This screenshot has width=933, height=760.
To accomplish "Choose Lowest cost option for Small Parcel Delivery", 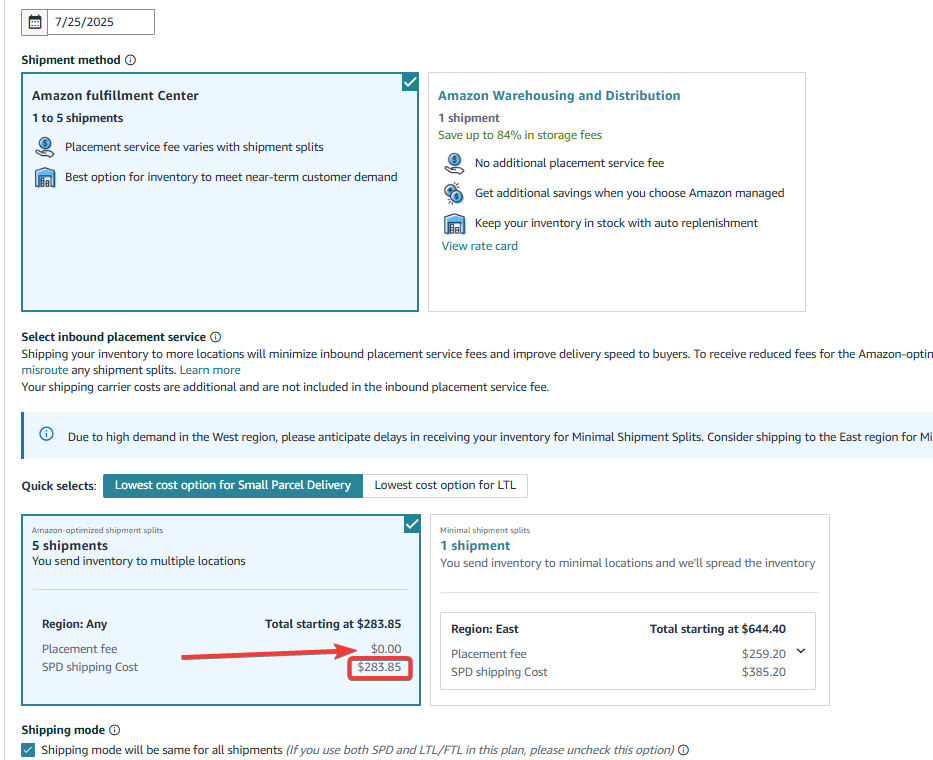I will 233,486.
